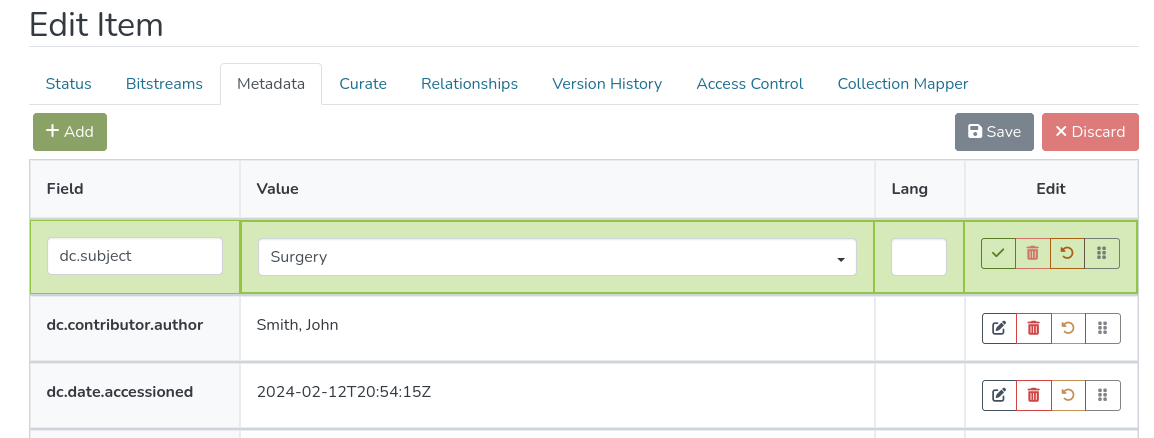Discard all metadata changes
The height and width of the screenshot is (438, 1154).
tap(1090, 132)
